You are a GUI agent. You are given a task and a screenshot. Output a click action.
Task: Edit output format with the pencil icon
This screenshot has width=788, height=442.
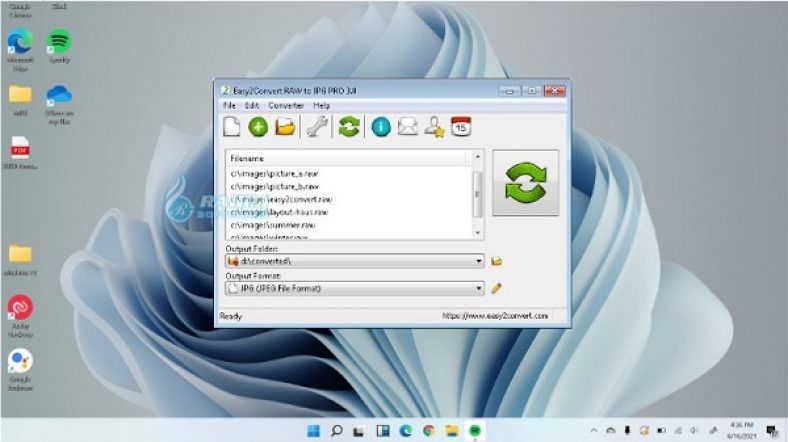click(497, 288)
